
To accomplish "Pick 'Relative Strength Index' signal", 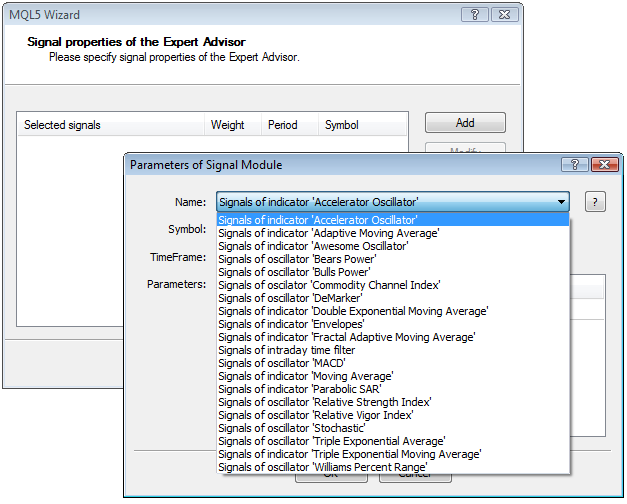I will pyautogui.click(x=393, y=402).
